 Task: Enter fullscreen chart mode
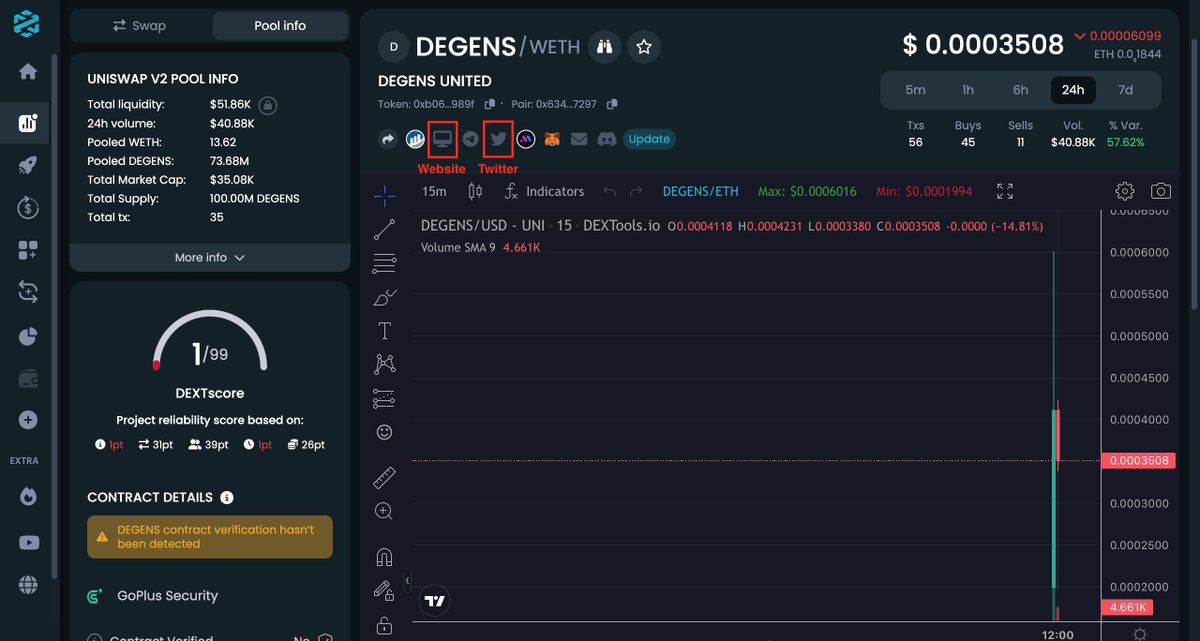pos(1005,191)
